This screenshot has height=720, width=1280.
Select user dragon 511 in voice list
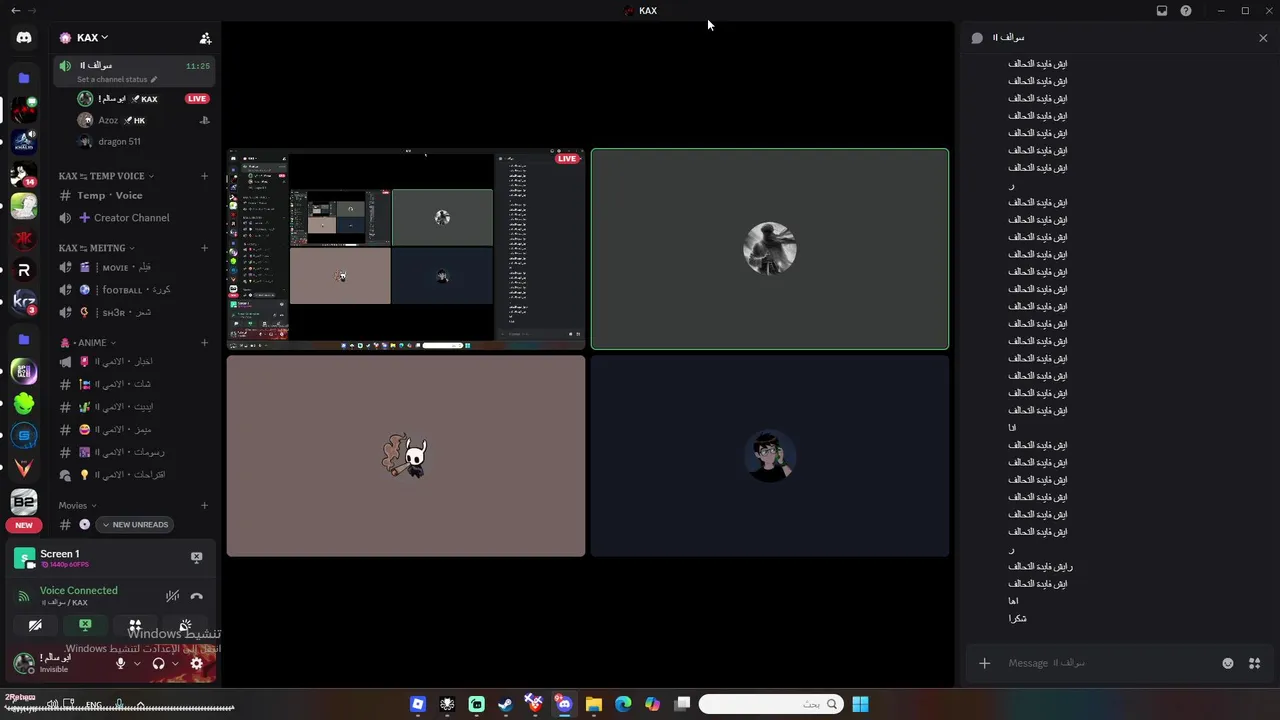click(x=145, y=142)
